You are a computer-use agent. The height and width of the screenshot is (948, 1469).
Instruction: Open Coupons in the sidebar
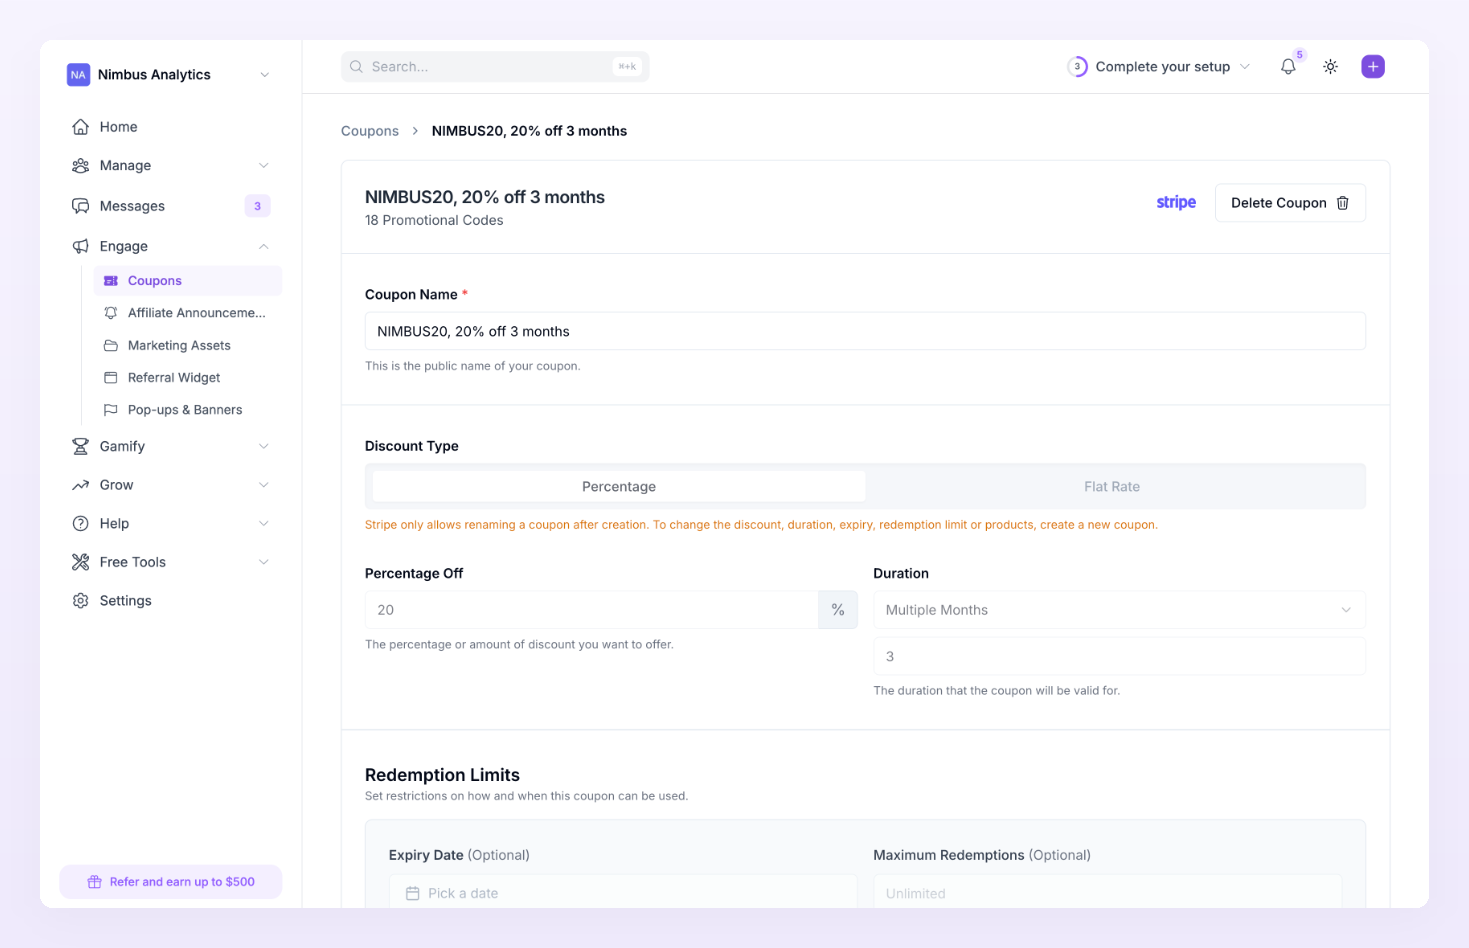point(188,281)
